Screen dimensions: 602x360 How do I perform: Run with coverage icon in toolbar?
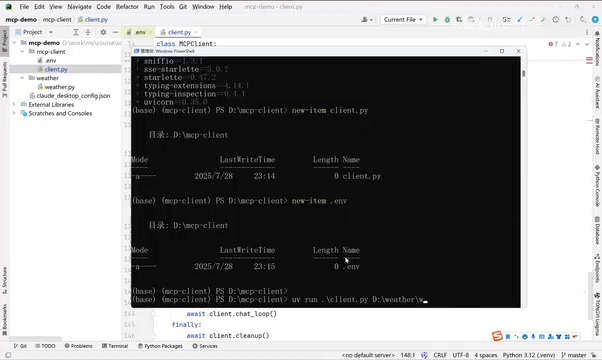[x=459, y=20]
